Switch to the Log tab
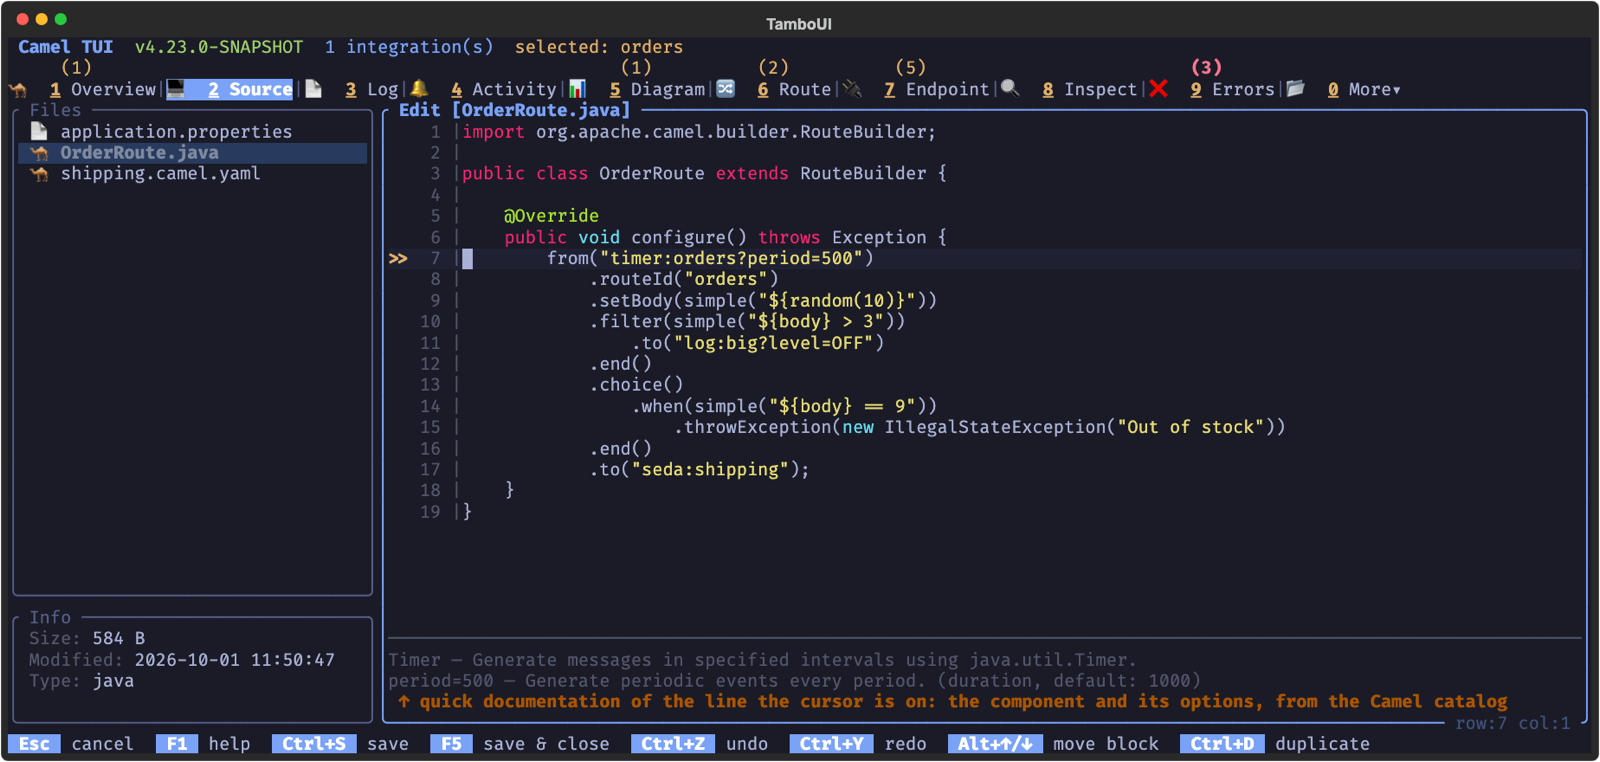The image size is (1600, 762). click(372, 89)
